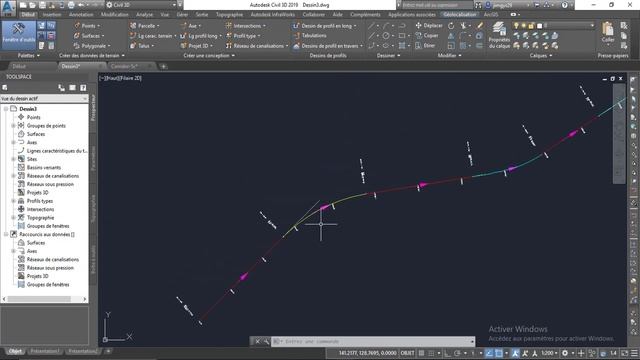Open the Annotation ribbon tab
Viewport: 640px width, 360px height.
[x=81, y=14]
